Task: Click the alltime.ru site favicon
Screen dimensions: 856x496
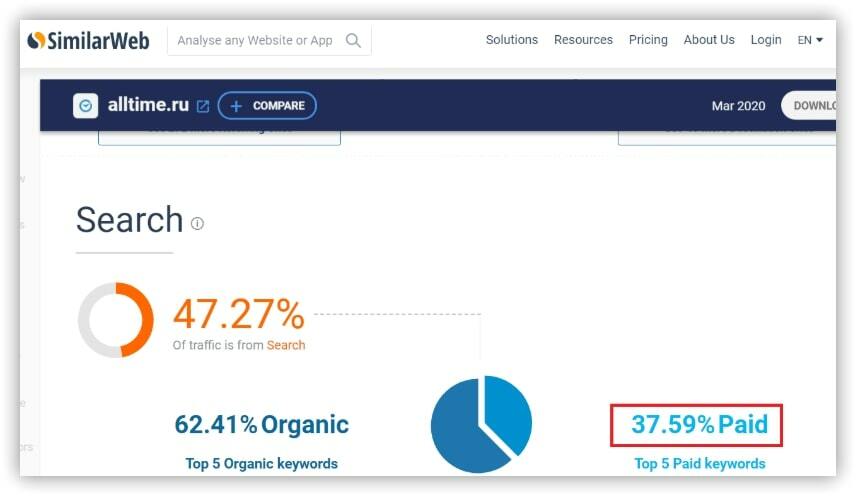Action: 86,105
